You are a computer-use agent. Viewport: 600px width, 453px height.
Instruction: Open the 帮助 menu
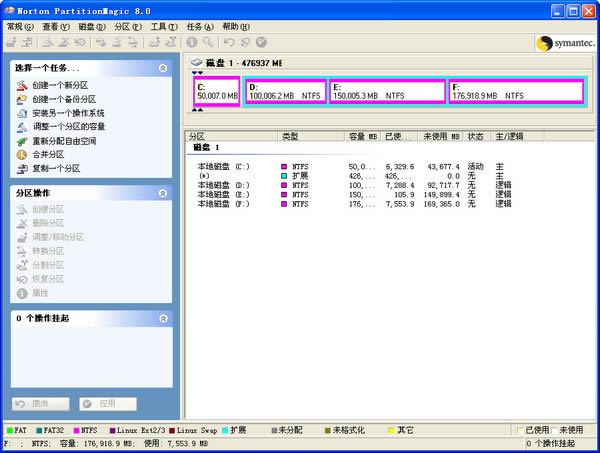[236, 26]
